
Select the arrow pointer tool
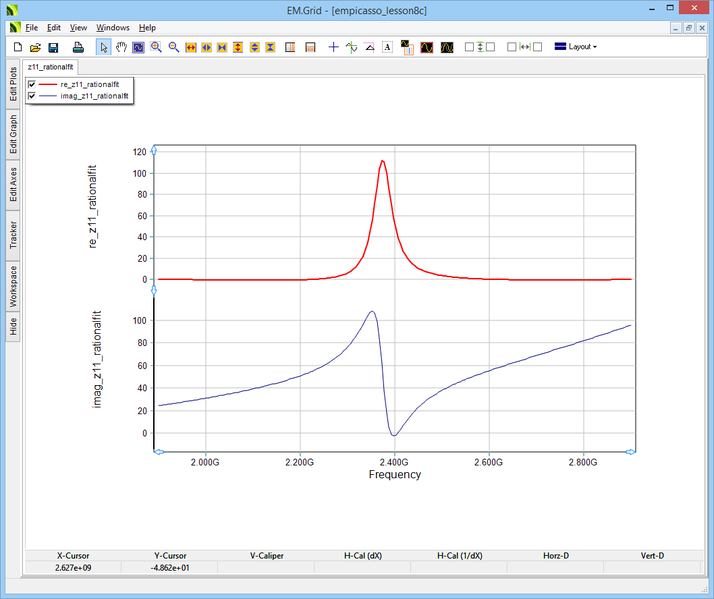tap(104, 47)
